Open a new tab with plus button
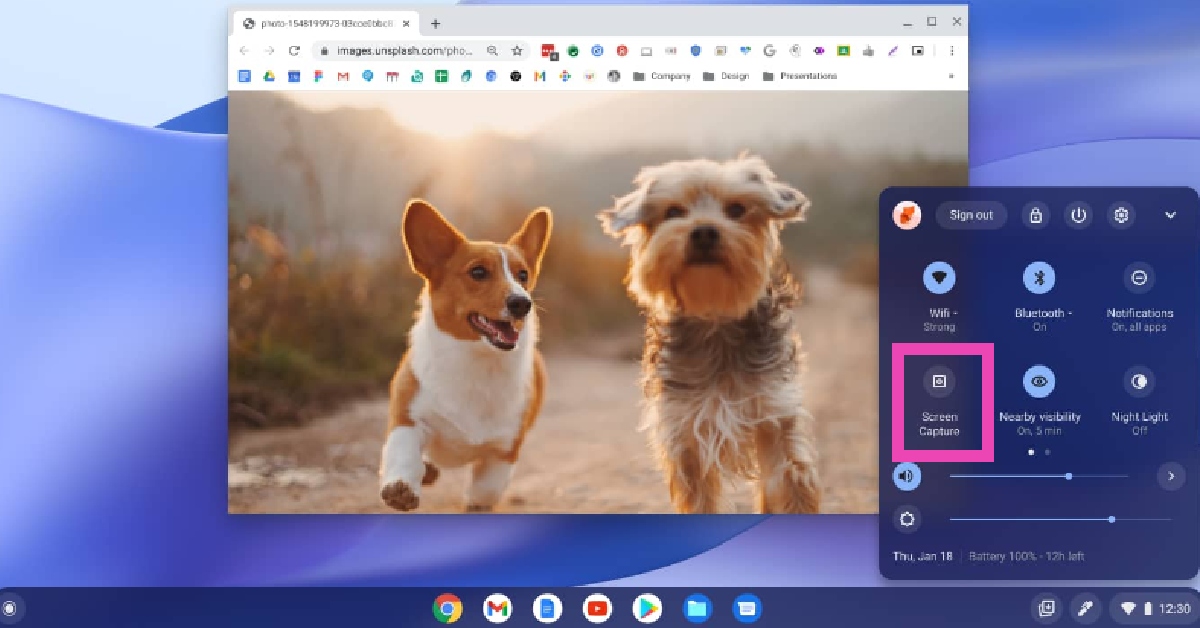Image resolution: width=1200 pixels, height=628 pixels. tap(435, 23)
